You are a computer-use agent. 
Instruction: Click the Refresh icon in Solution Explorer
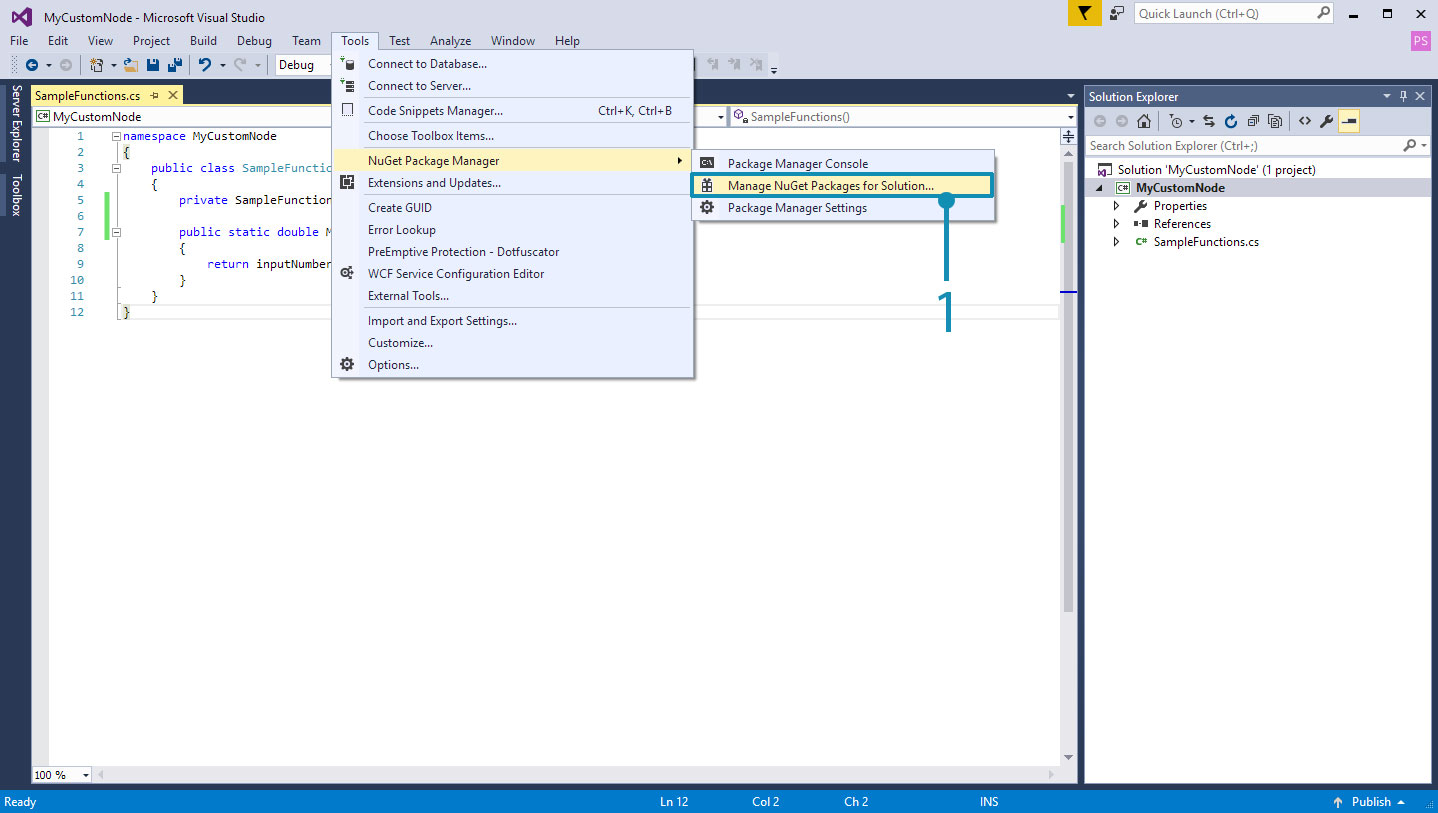1231,121
